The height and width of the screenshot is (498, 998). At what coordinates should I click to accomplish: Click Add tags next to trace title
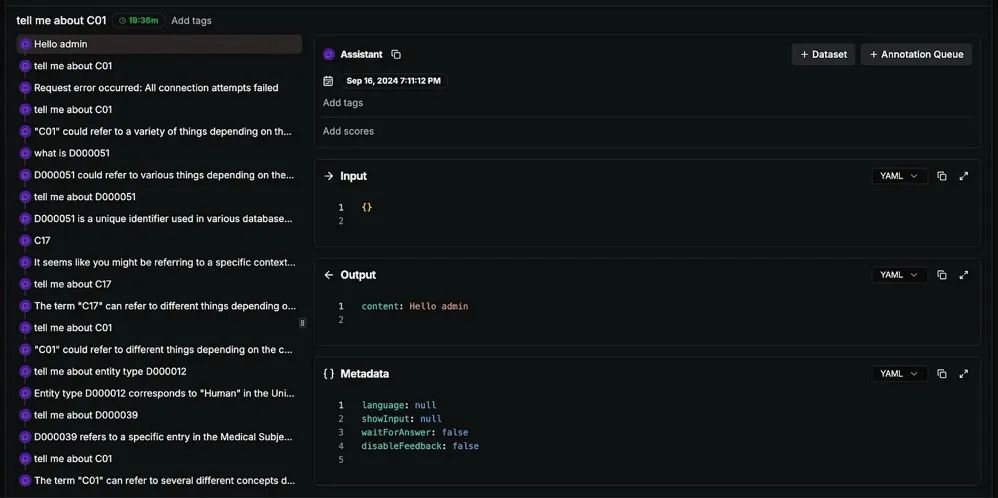[191, 20]
